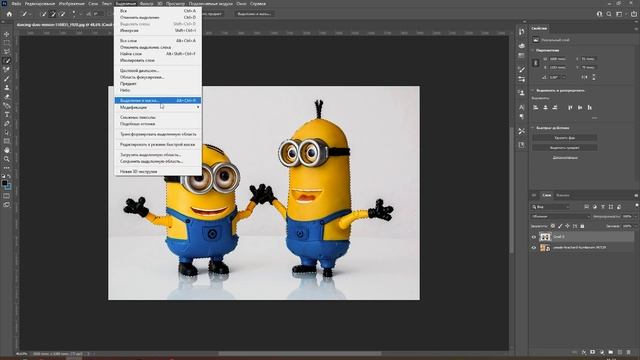Open Properties panel menu icon
The height and width of the screenshot is (360, 640).
click(636, 29)
